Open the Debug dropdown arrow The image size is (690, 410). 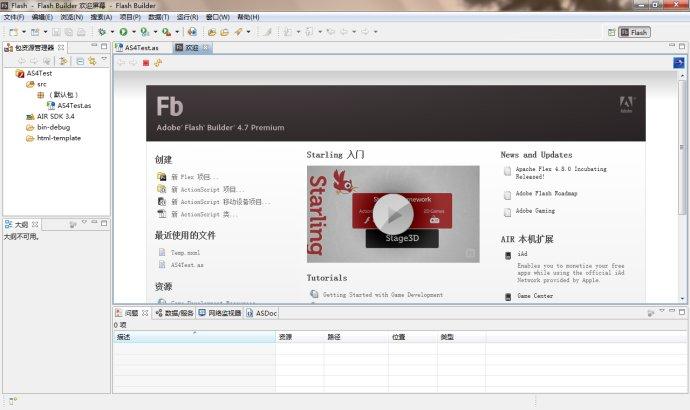112,32
